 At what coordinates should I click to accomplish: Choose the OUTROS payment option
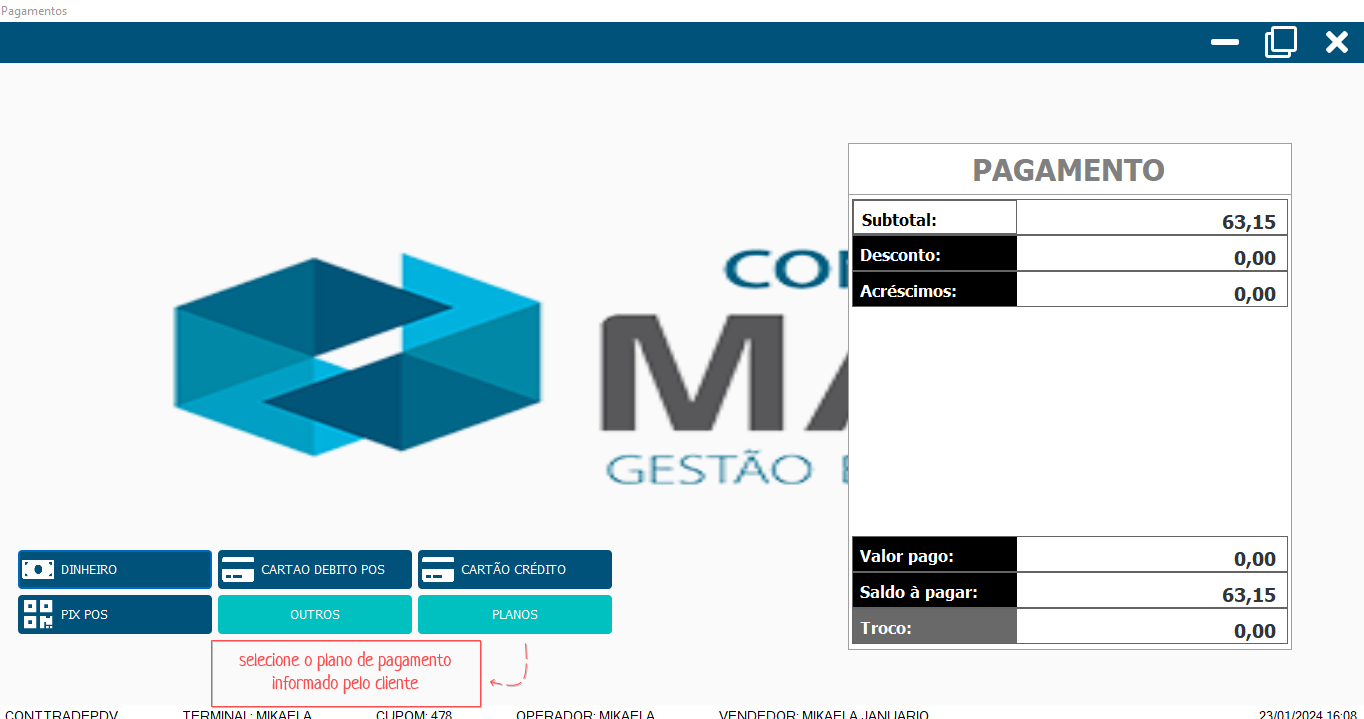click(x=315, y=615)
